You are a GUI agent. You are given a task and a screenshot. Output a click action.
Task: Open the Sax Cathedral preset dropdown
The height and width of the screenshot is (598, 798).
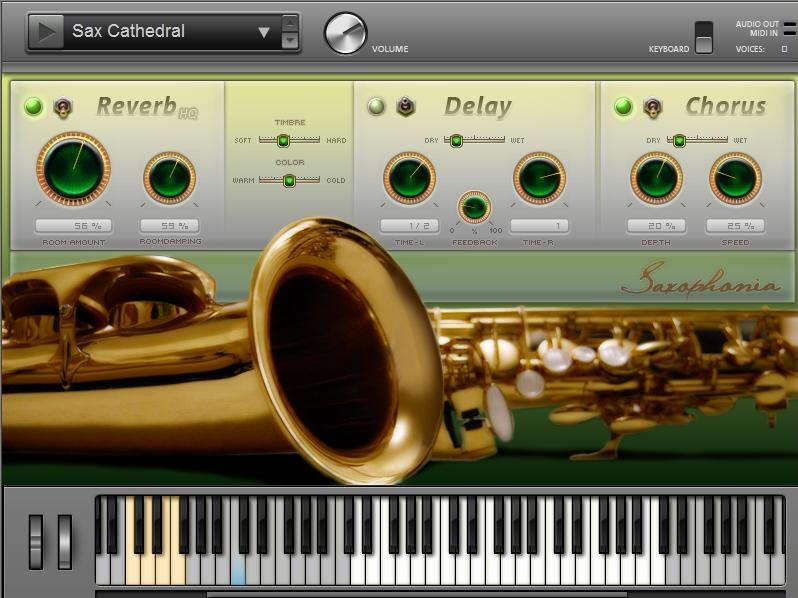[264, 33]
